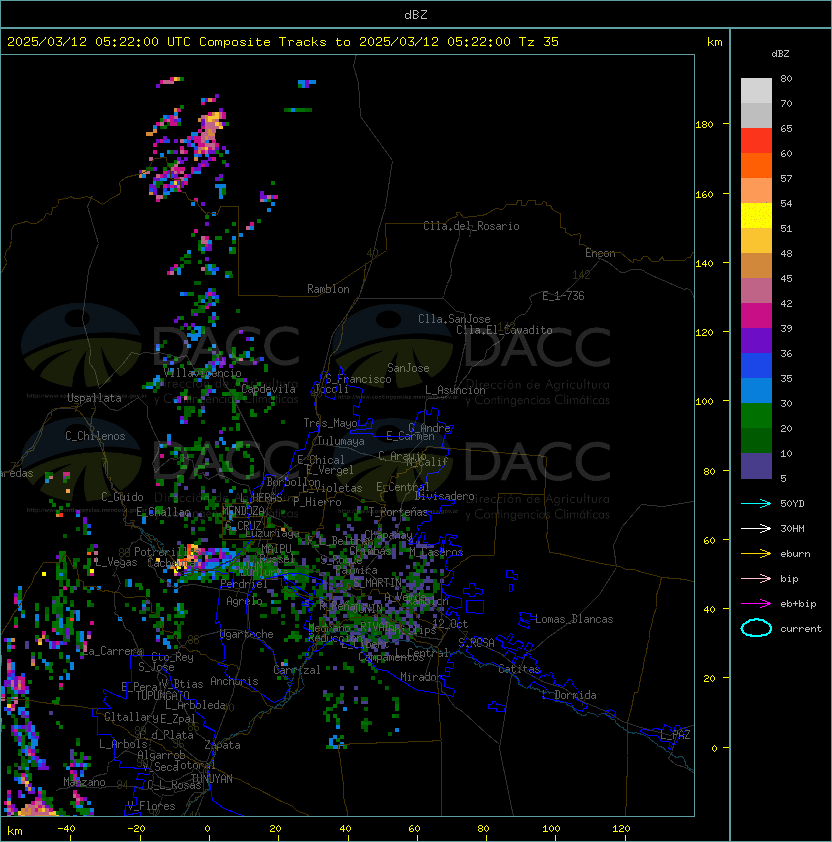Select the 'Anchoris' place label

(234, 681)
